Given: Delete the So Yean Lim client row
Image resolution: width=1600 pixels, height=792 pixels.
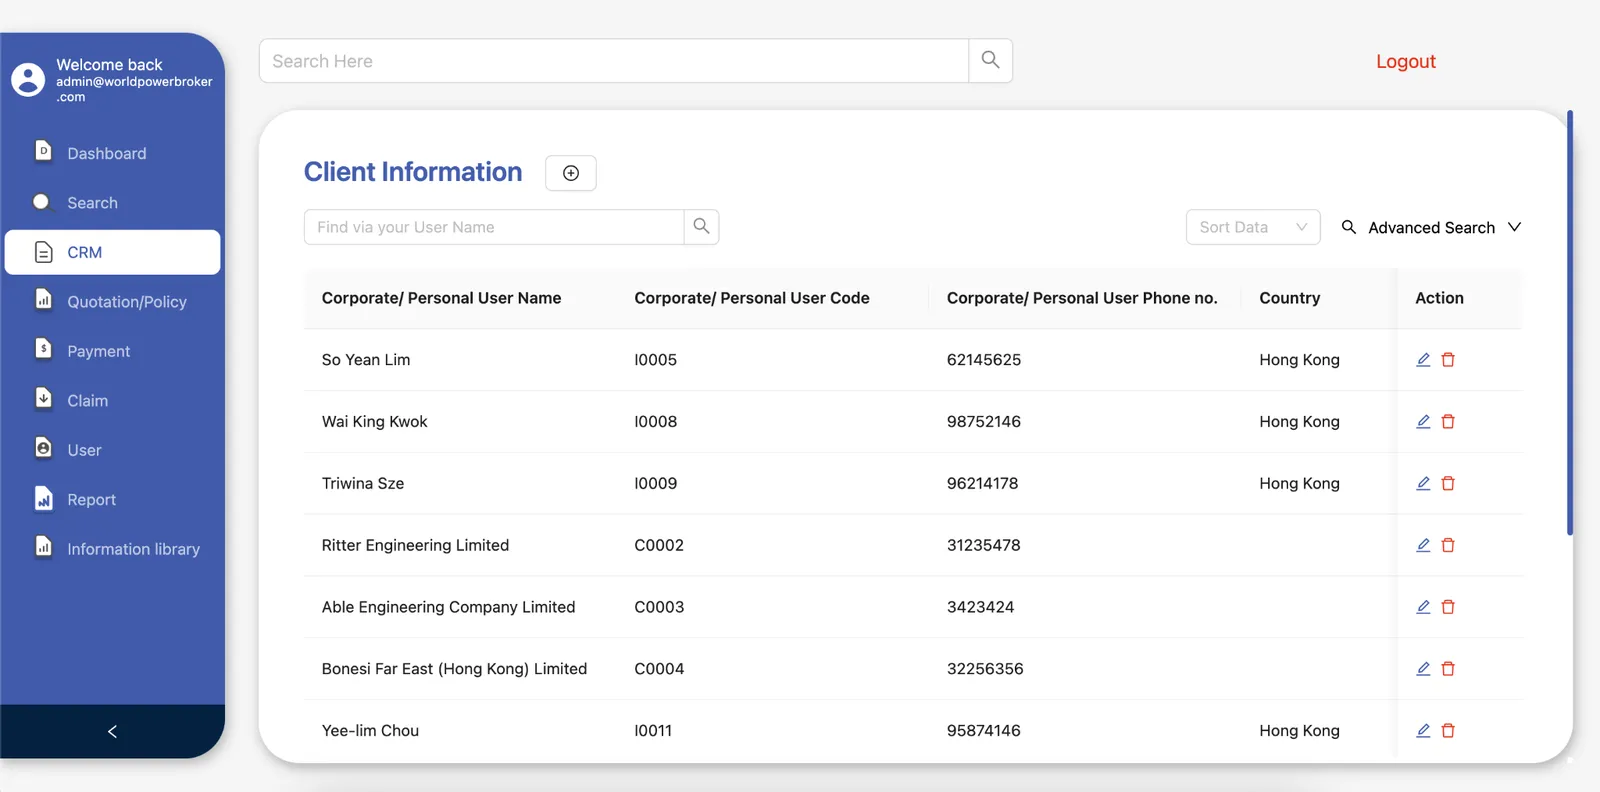Looking at the screenshot, I should (1448, 360).
